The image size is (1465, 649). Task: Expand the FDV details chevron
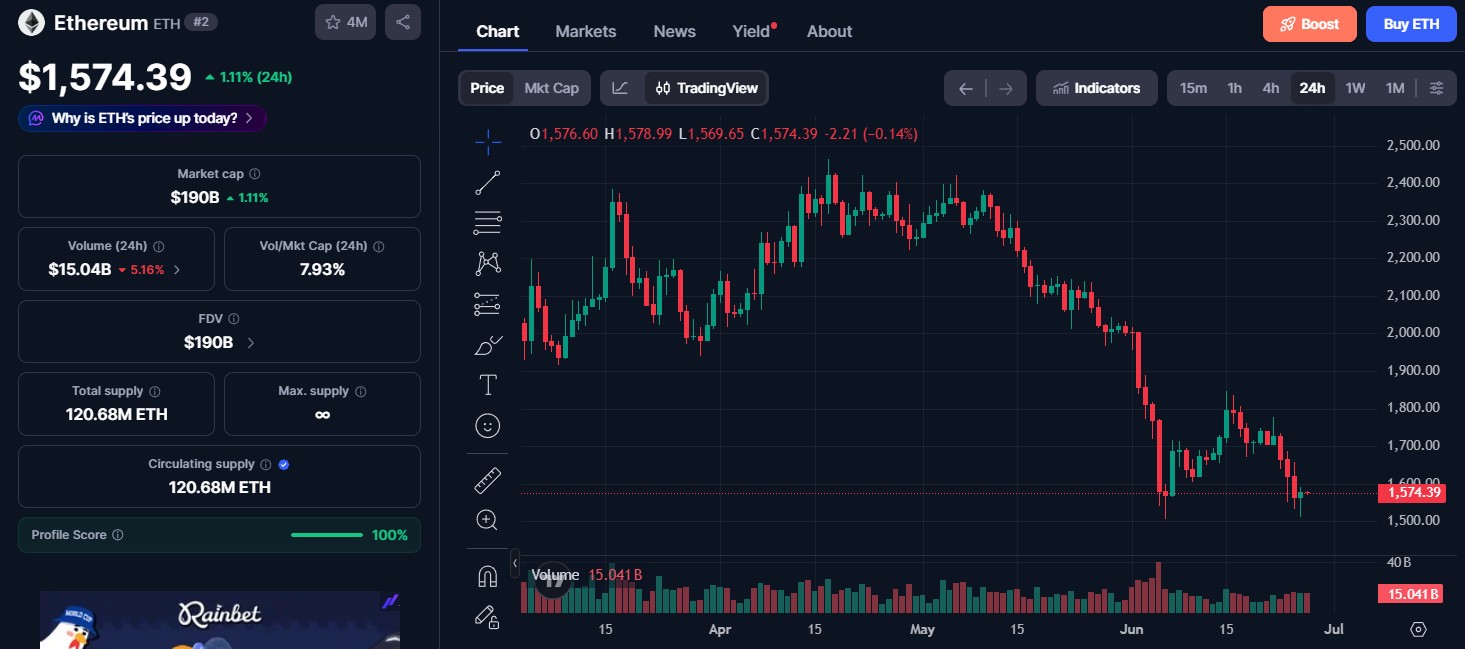click(x=250, y=342)
